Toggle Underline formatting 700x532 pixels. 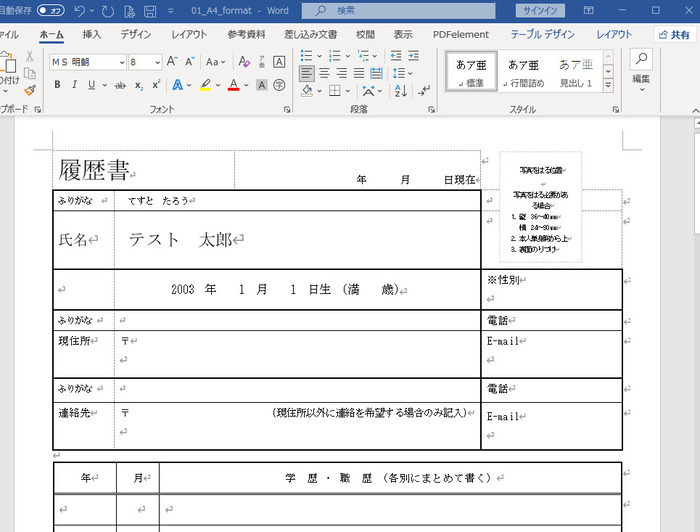[x=92, y=84]
